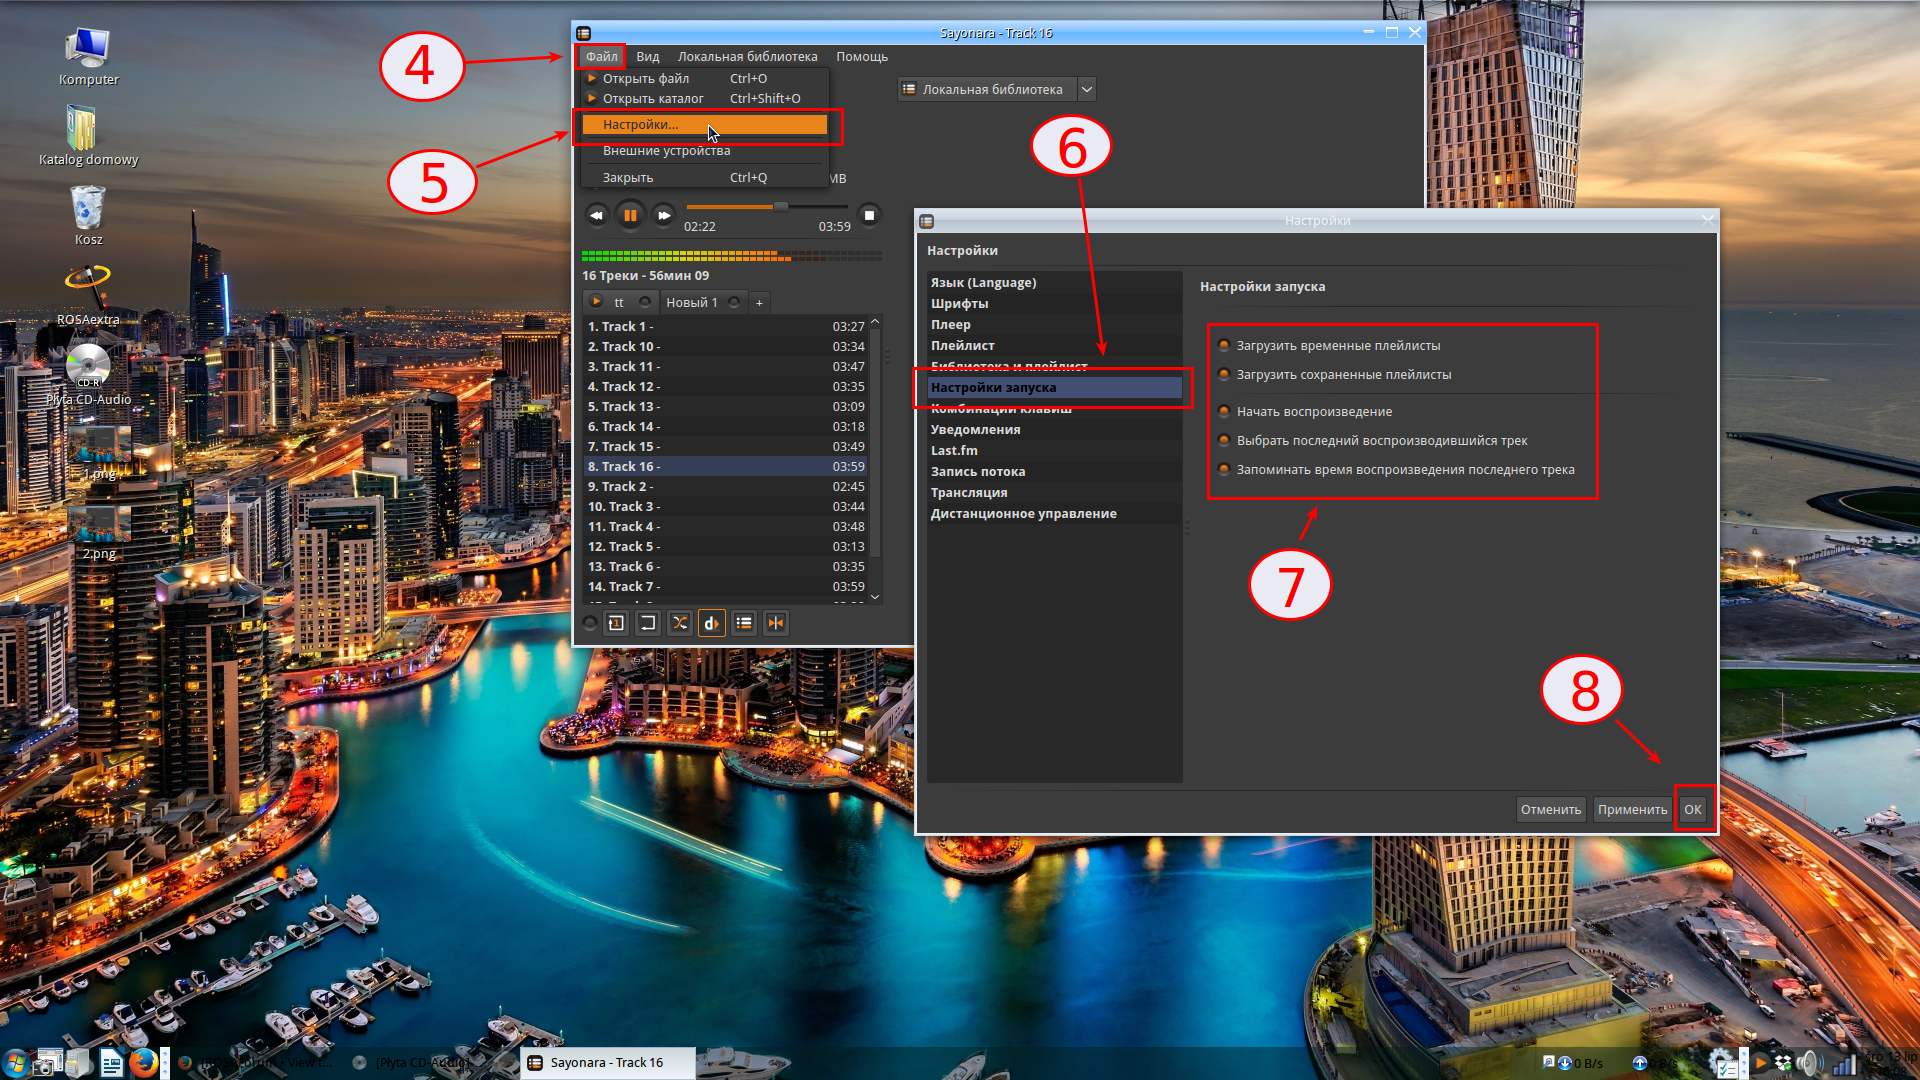The height and width of the screenshot is (1080, 1920).
Task: Skip to the next track
Action: click(x=663, y=215)
